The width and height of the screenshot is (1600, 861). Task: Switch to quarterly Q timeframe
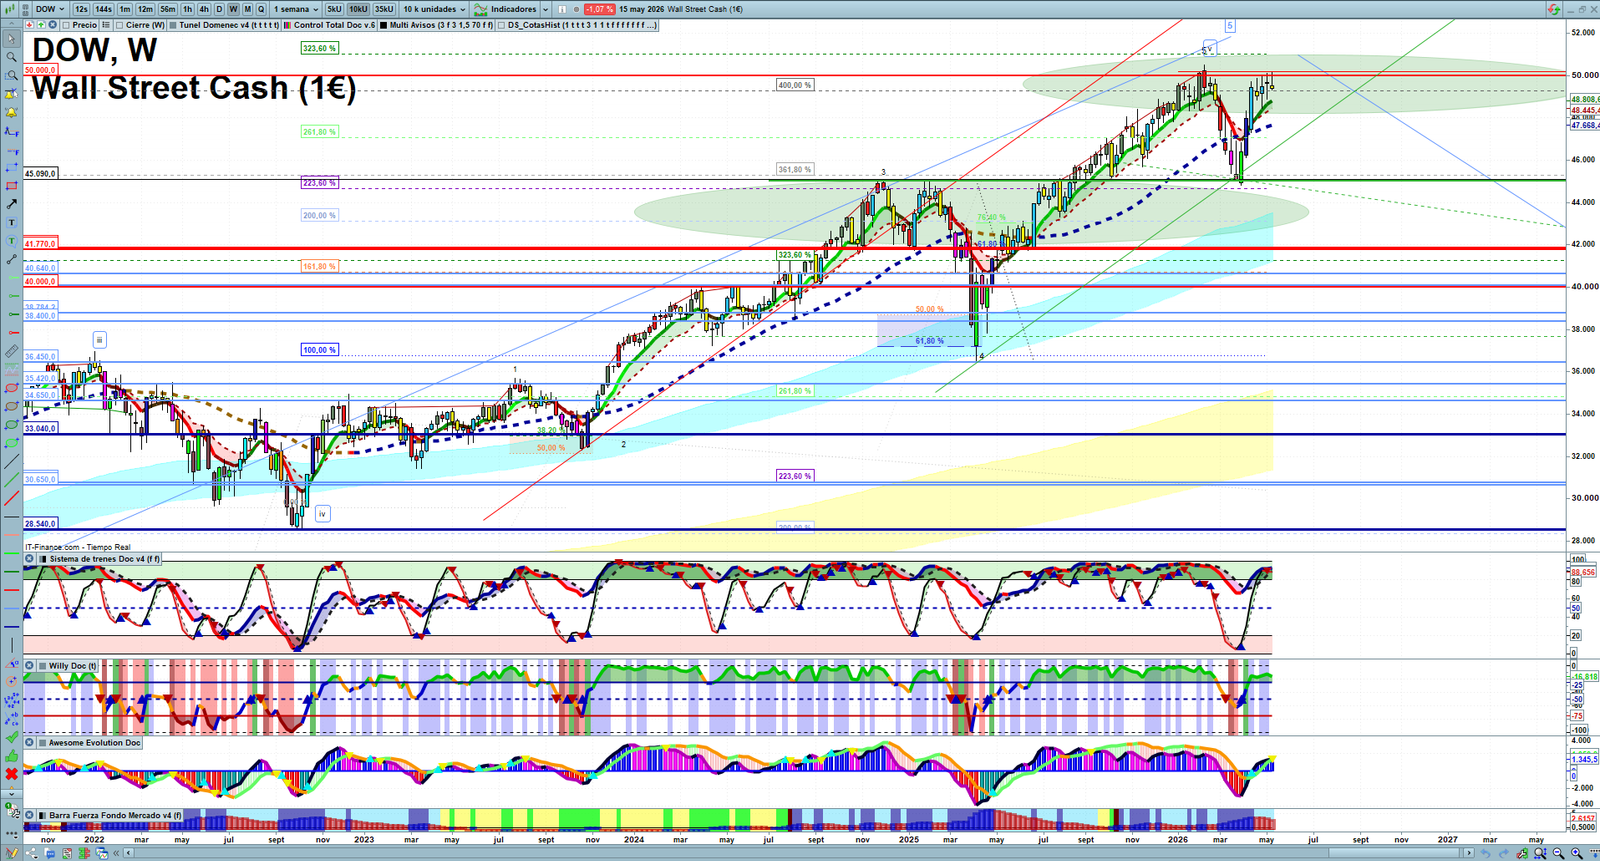pyautogui.click(x=261, y=9)
